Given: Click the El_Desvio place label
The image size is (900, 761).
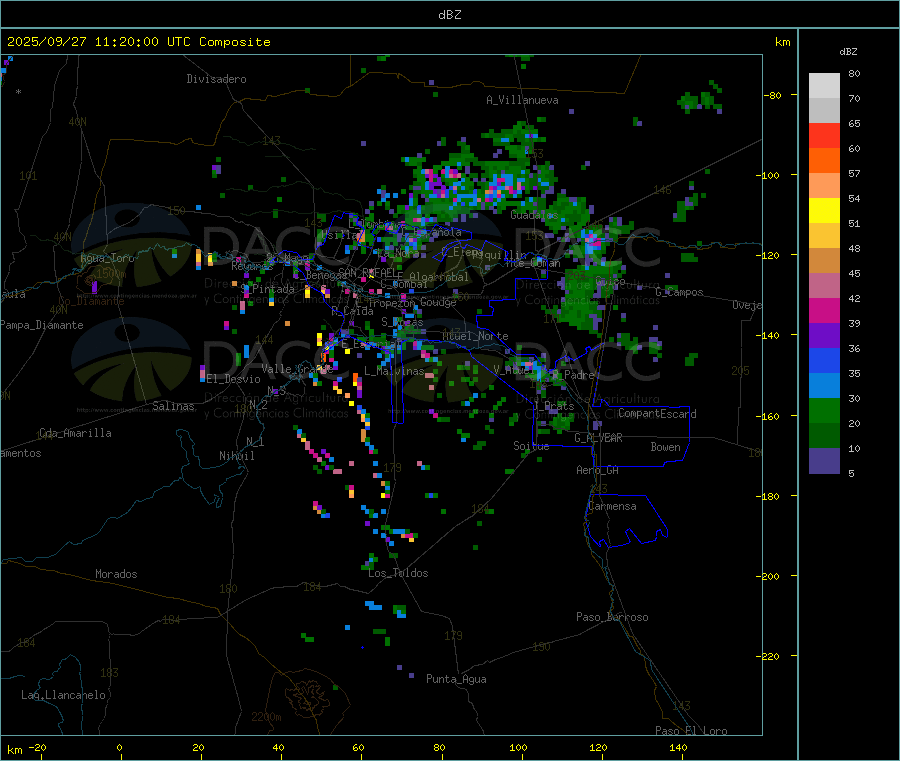Looking at the screenshot, I should pos(234,379).
